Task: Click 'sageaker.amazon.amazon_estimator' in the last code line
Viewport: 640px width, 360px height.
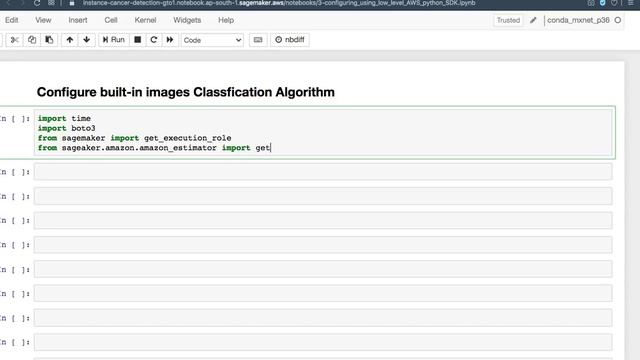Action: (139, 148)
